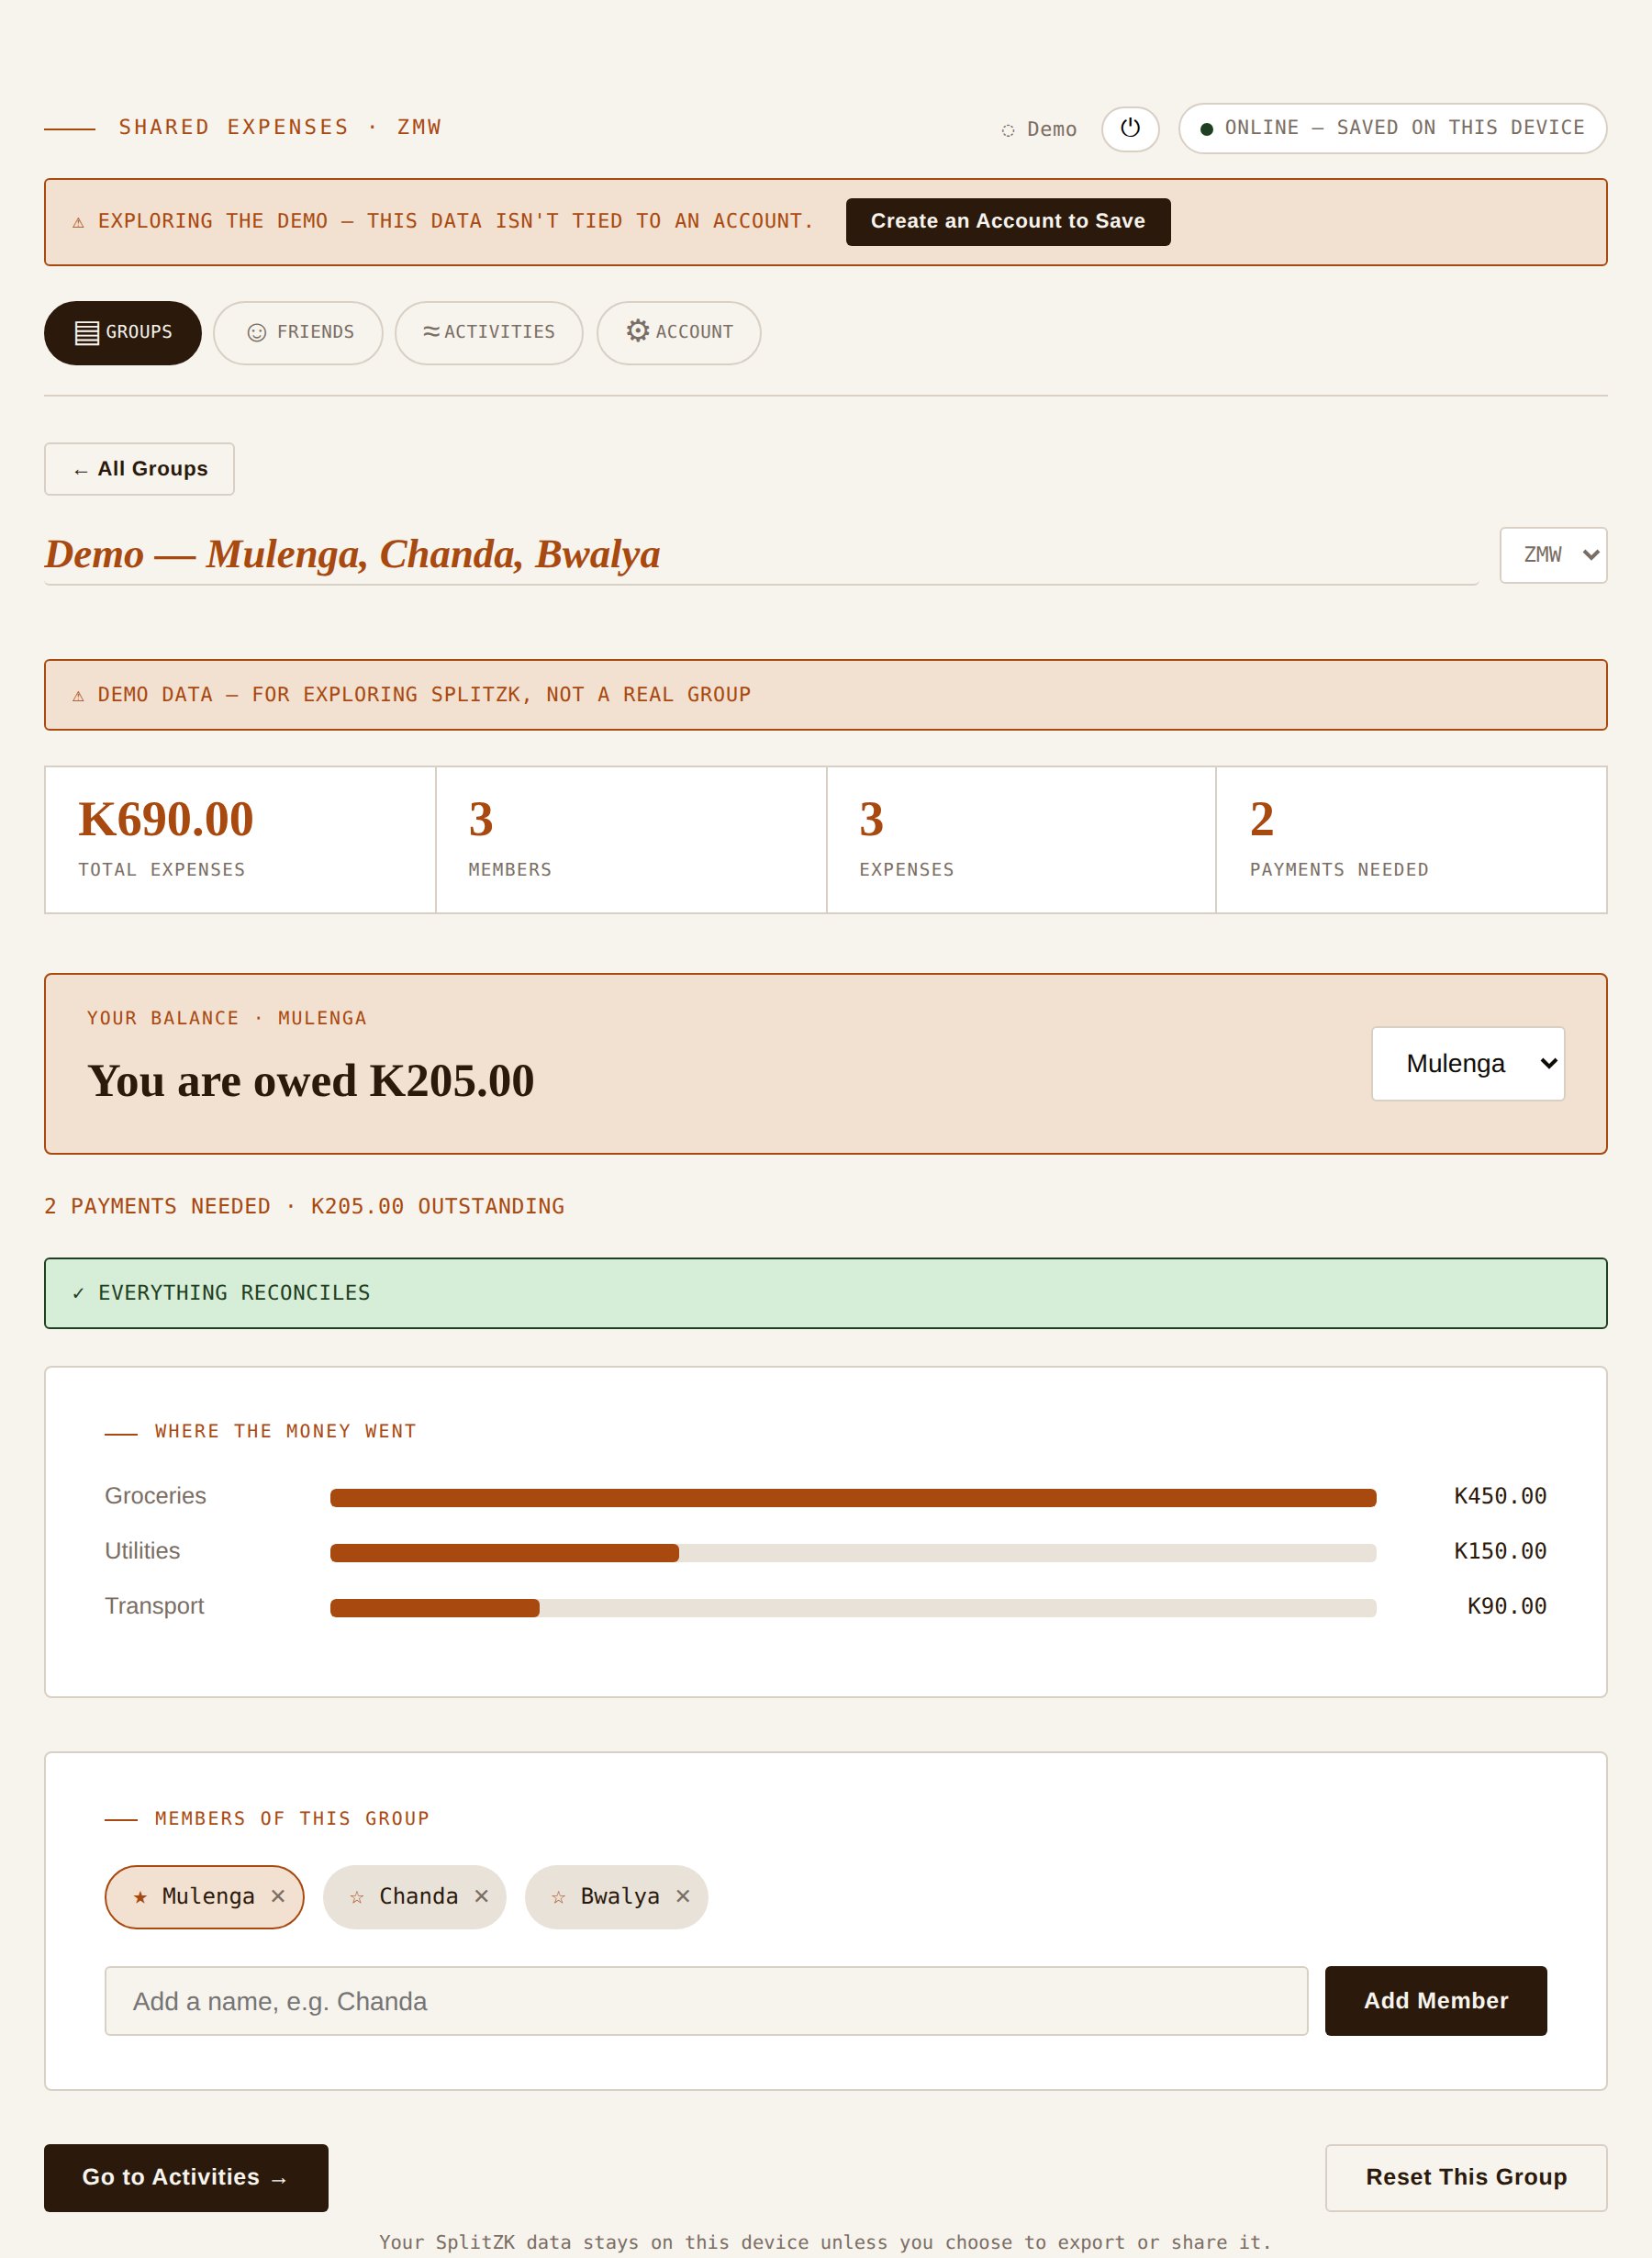This screenshot has width=1652, height=2258.
Task: Switch to the Account tab
Action: 679,332
